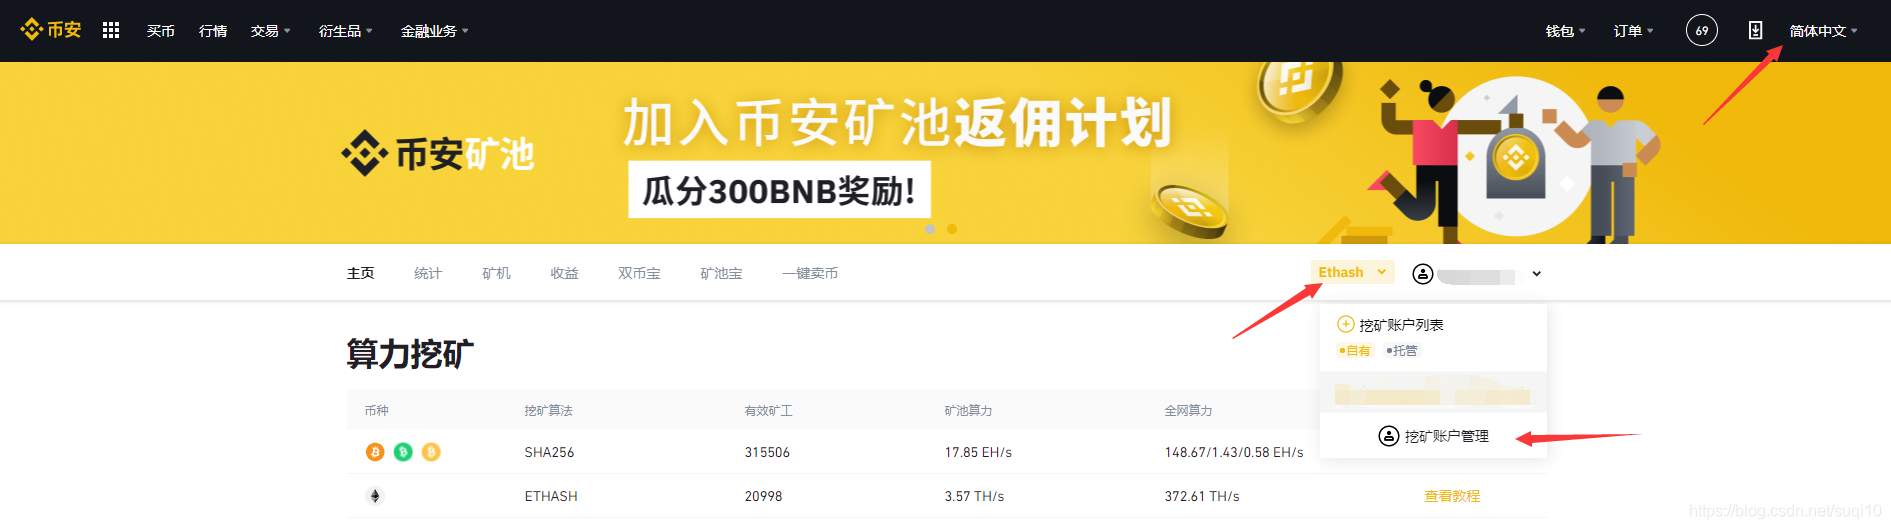Click the app download icon in the header
Screen dimensions: 1891x529
[1755, 30]
